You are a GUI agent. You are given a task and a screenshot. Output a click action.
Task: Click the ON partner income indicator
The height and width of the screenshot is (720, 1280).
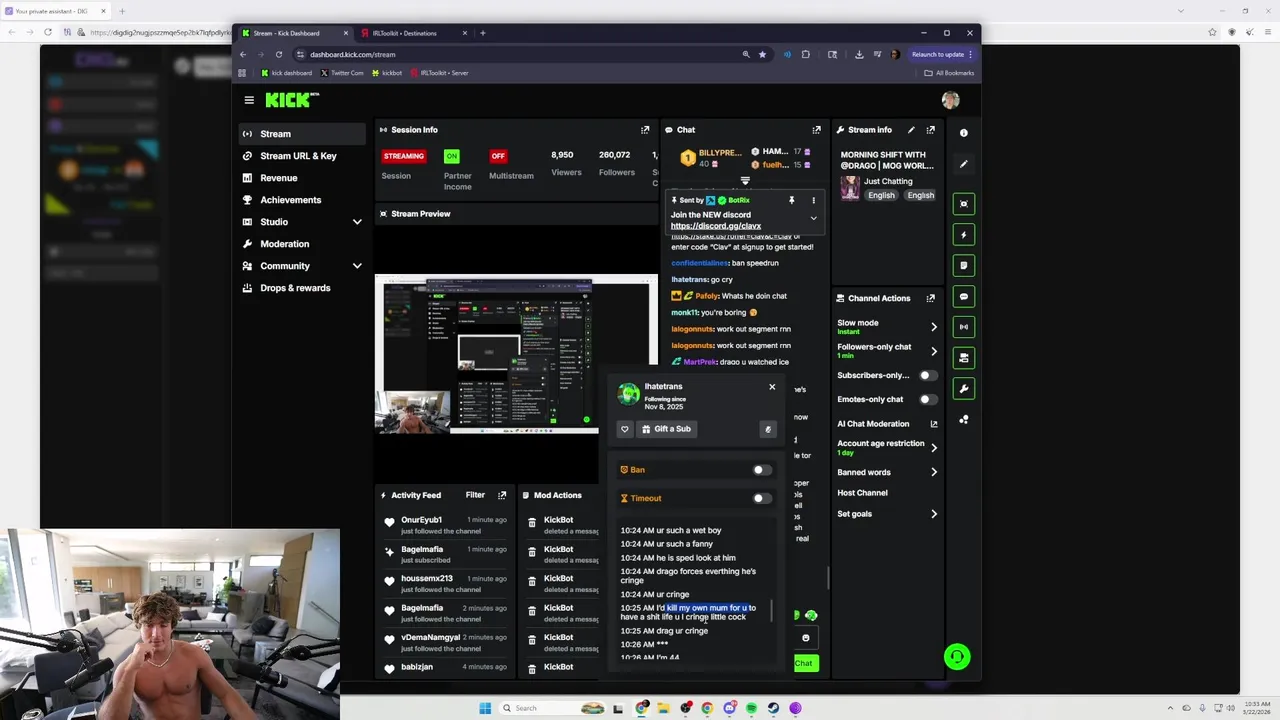pyautogui.click(x=452, y=156)
